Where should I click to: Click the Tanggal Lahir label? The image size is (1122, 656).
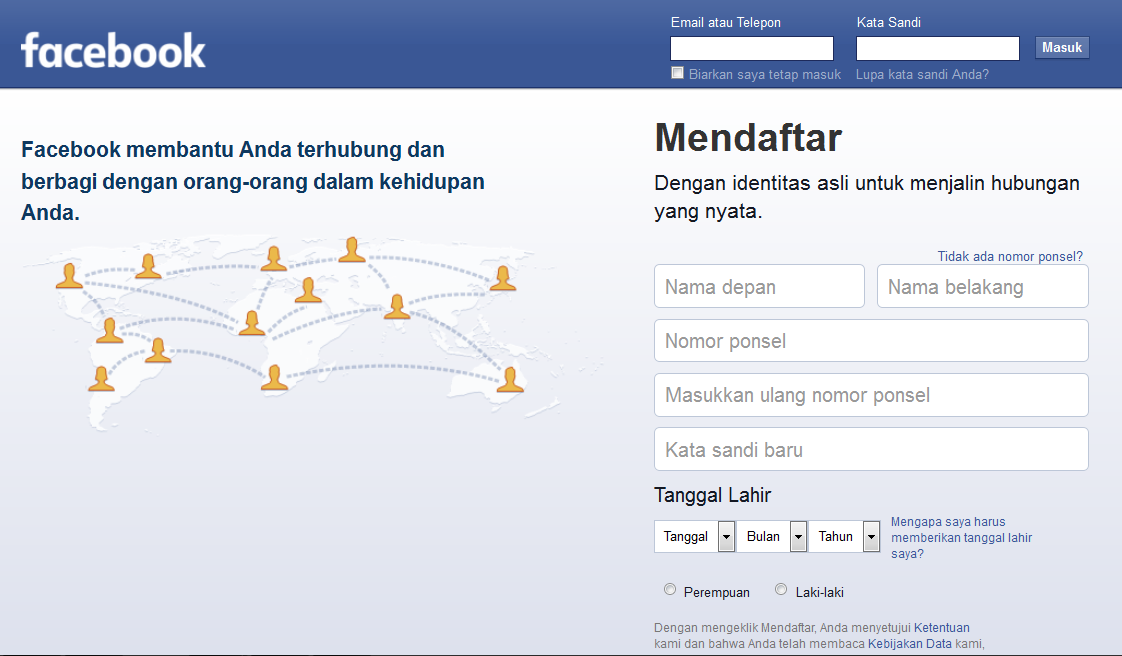coord(712,495)
